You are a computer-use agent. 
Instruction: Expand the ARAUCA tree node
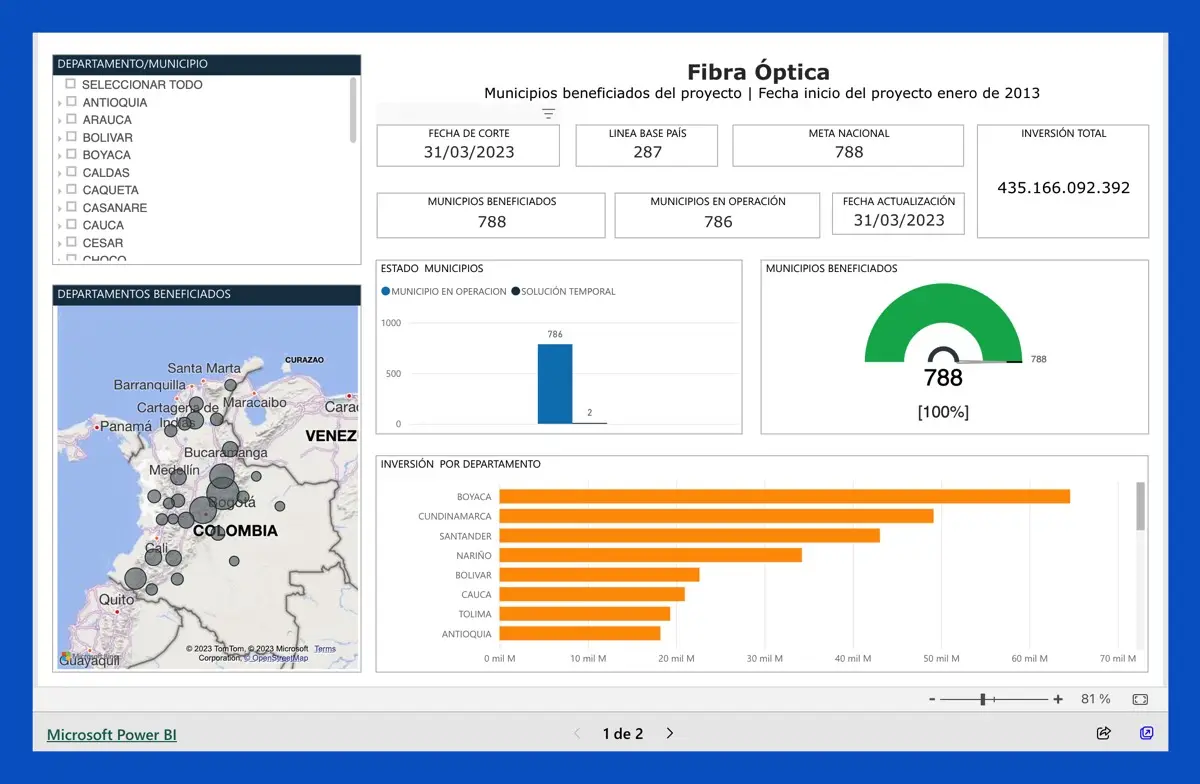[x=60, y=120]
